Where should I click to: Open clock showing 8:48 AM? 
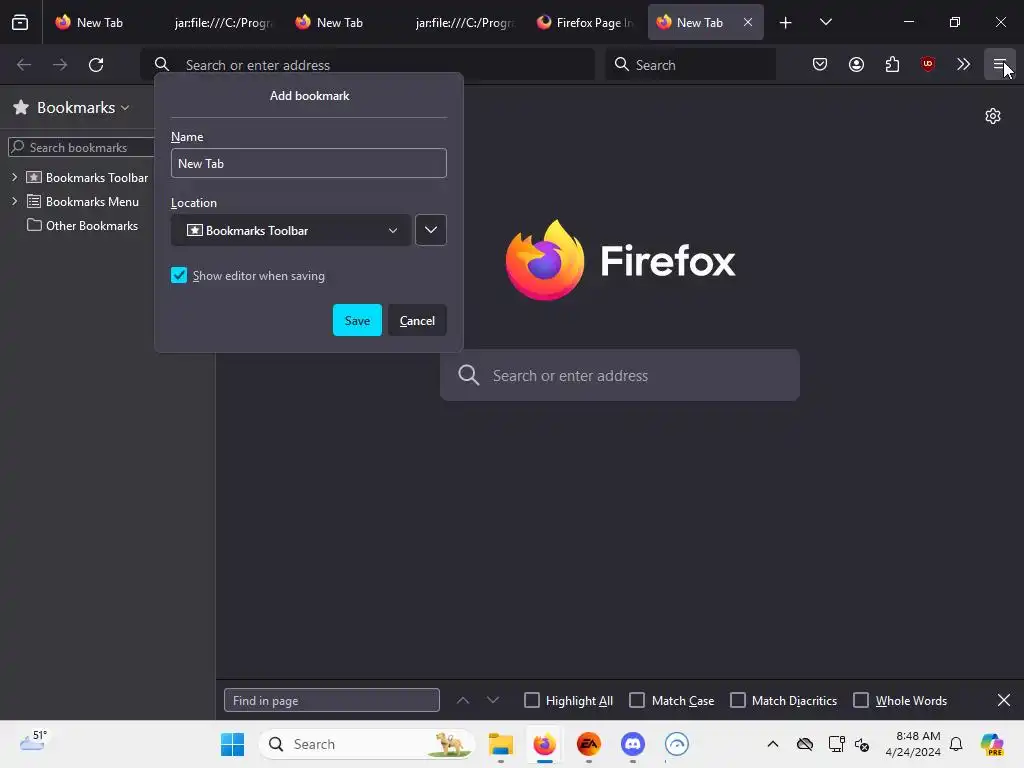(x=913, y=744)
